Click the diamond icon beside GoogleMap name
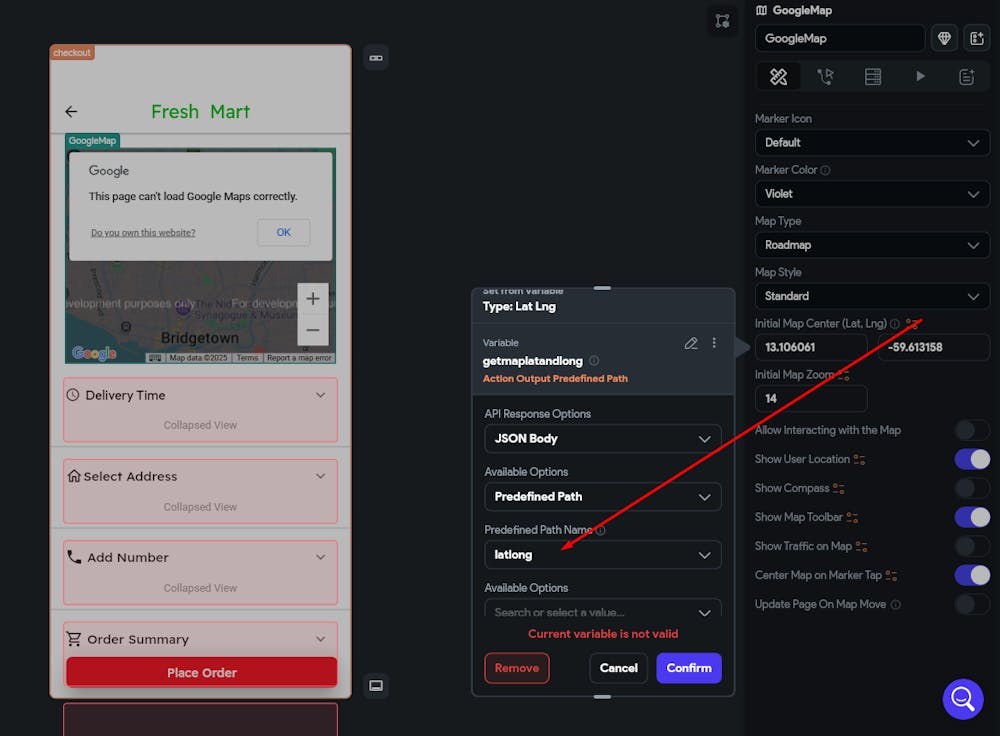The width and height of the screenshot is (1000, 736). point(944,38)
